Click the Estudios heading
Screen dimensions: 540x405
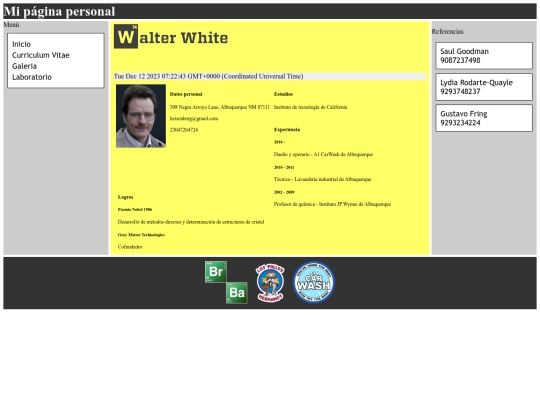[x=283, y=94]
